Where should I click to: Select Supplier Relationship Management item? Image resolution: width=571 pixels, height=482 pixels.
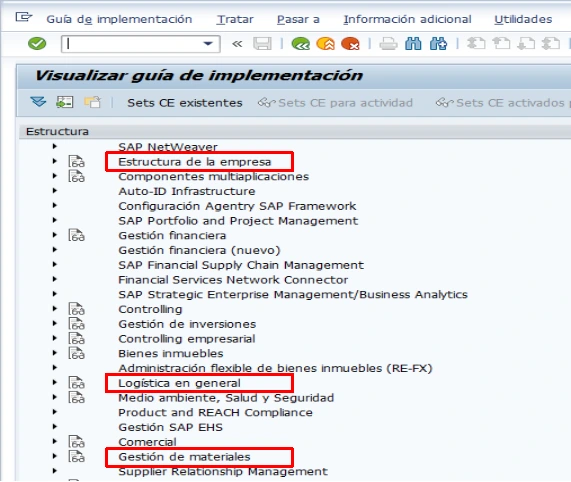pos(223,471)
